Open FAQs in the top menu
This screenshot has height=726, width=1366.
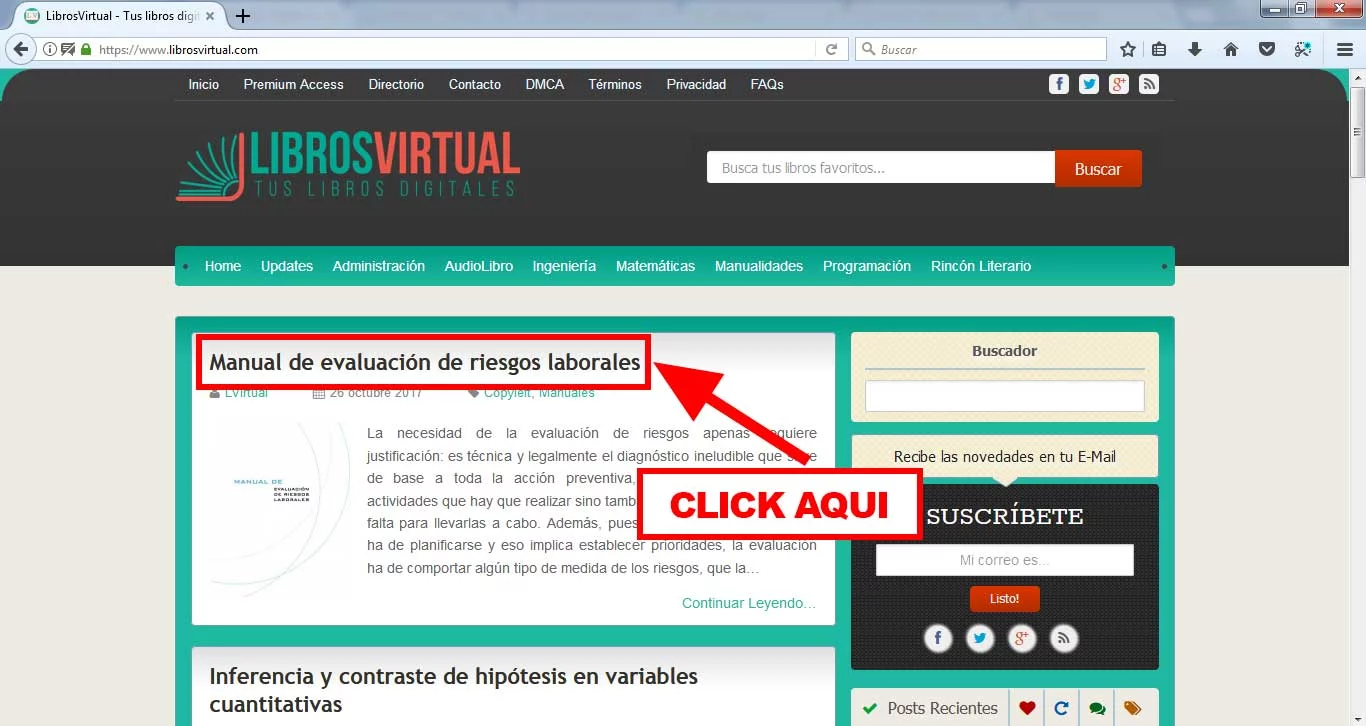click(x=767, y=84)
